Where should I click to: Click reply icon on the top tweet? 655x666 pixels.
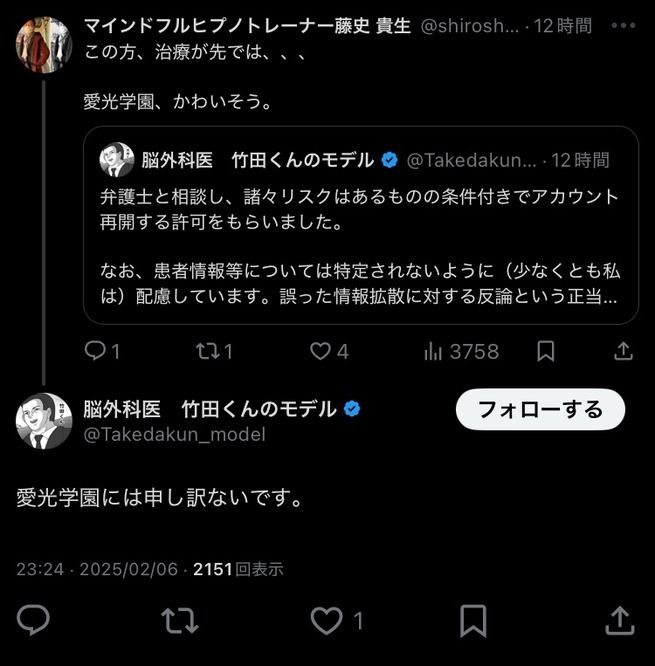click(x=95, y=351)
